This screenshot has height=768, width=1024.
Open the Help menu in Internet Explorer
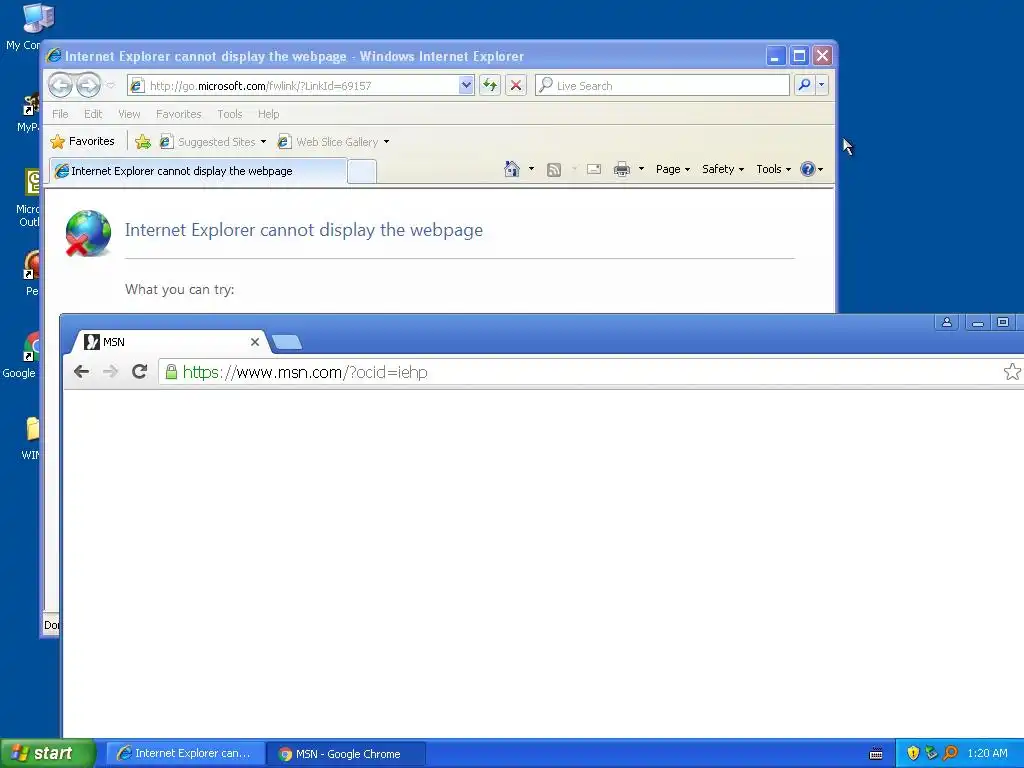[268, 114]
